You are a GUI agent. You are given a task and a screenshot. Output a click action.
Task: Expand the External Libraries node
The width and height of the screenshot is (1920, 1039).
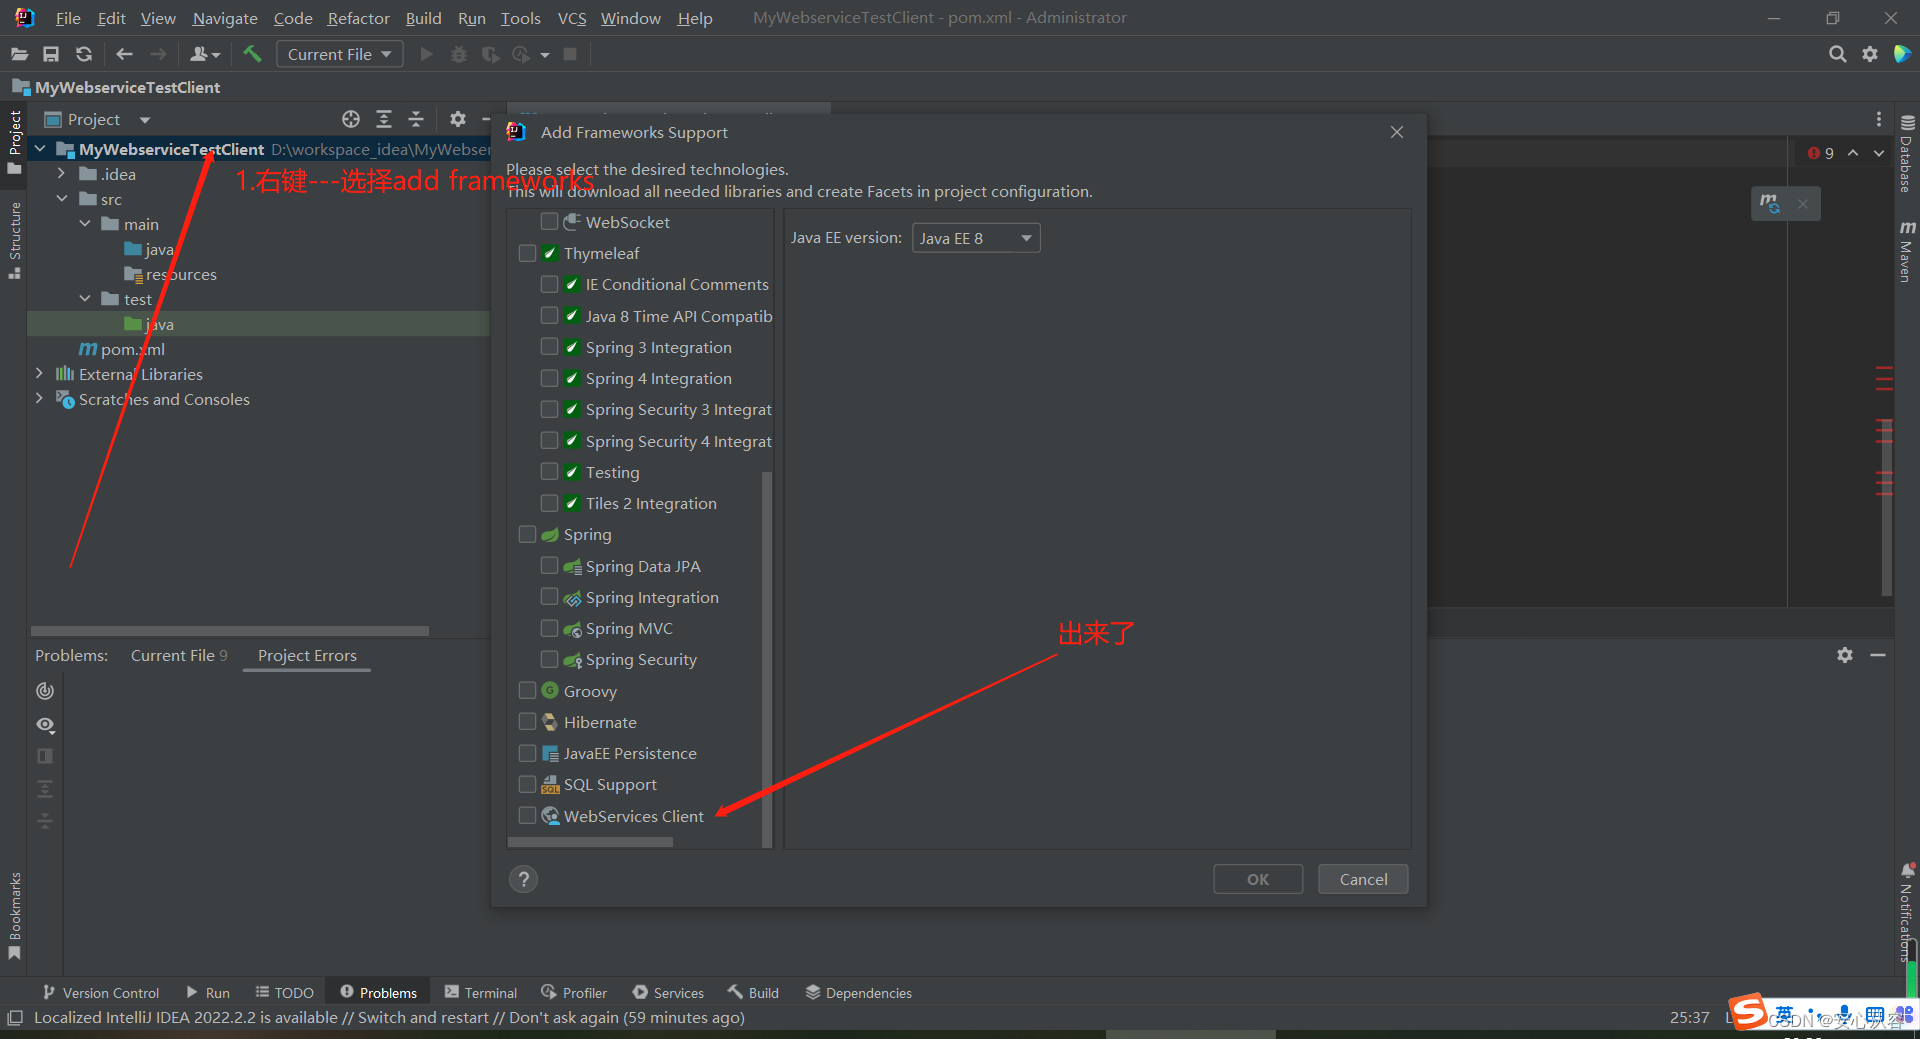coord(38,373)
